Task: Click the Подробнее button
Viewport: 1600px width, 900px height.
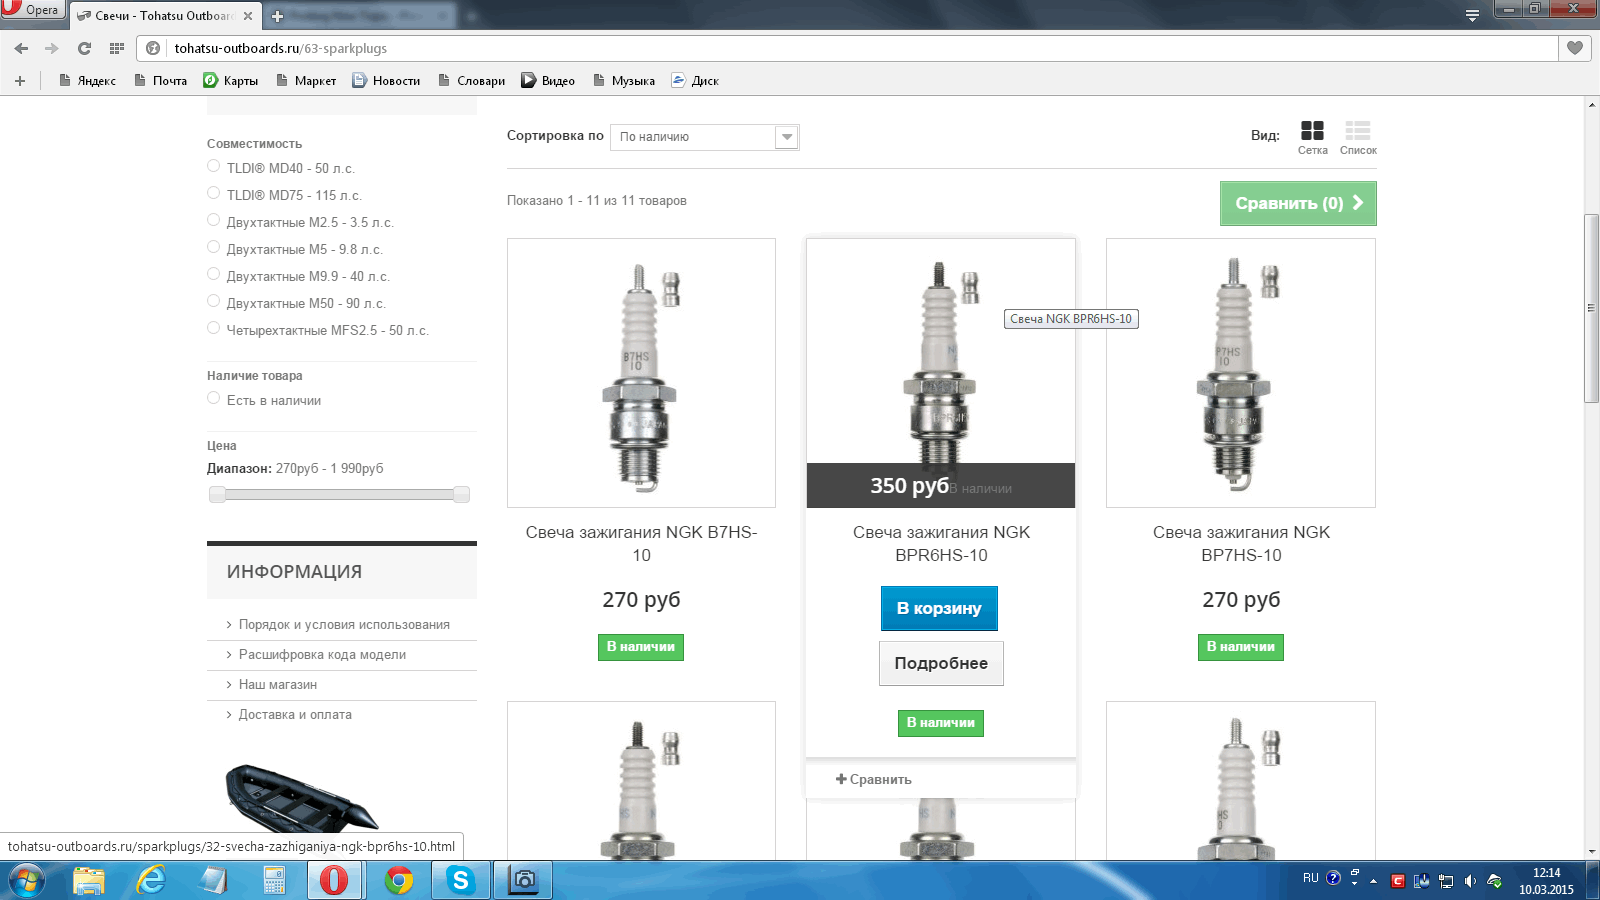Action: (941, 663)
